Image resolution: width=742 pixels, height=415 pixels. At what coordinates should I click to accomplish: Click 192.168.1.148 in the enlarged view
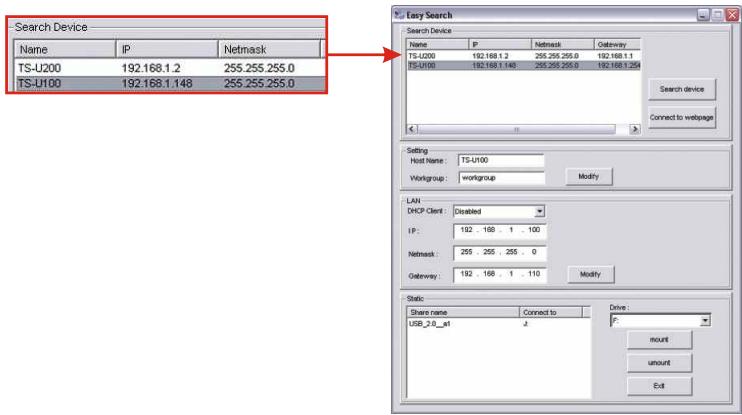pyautogui.click(x=157, y=84)
